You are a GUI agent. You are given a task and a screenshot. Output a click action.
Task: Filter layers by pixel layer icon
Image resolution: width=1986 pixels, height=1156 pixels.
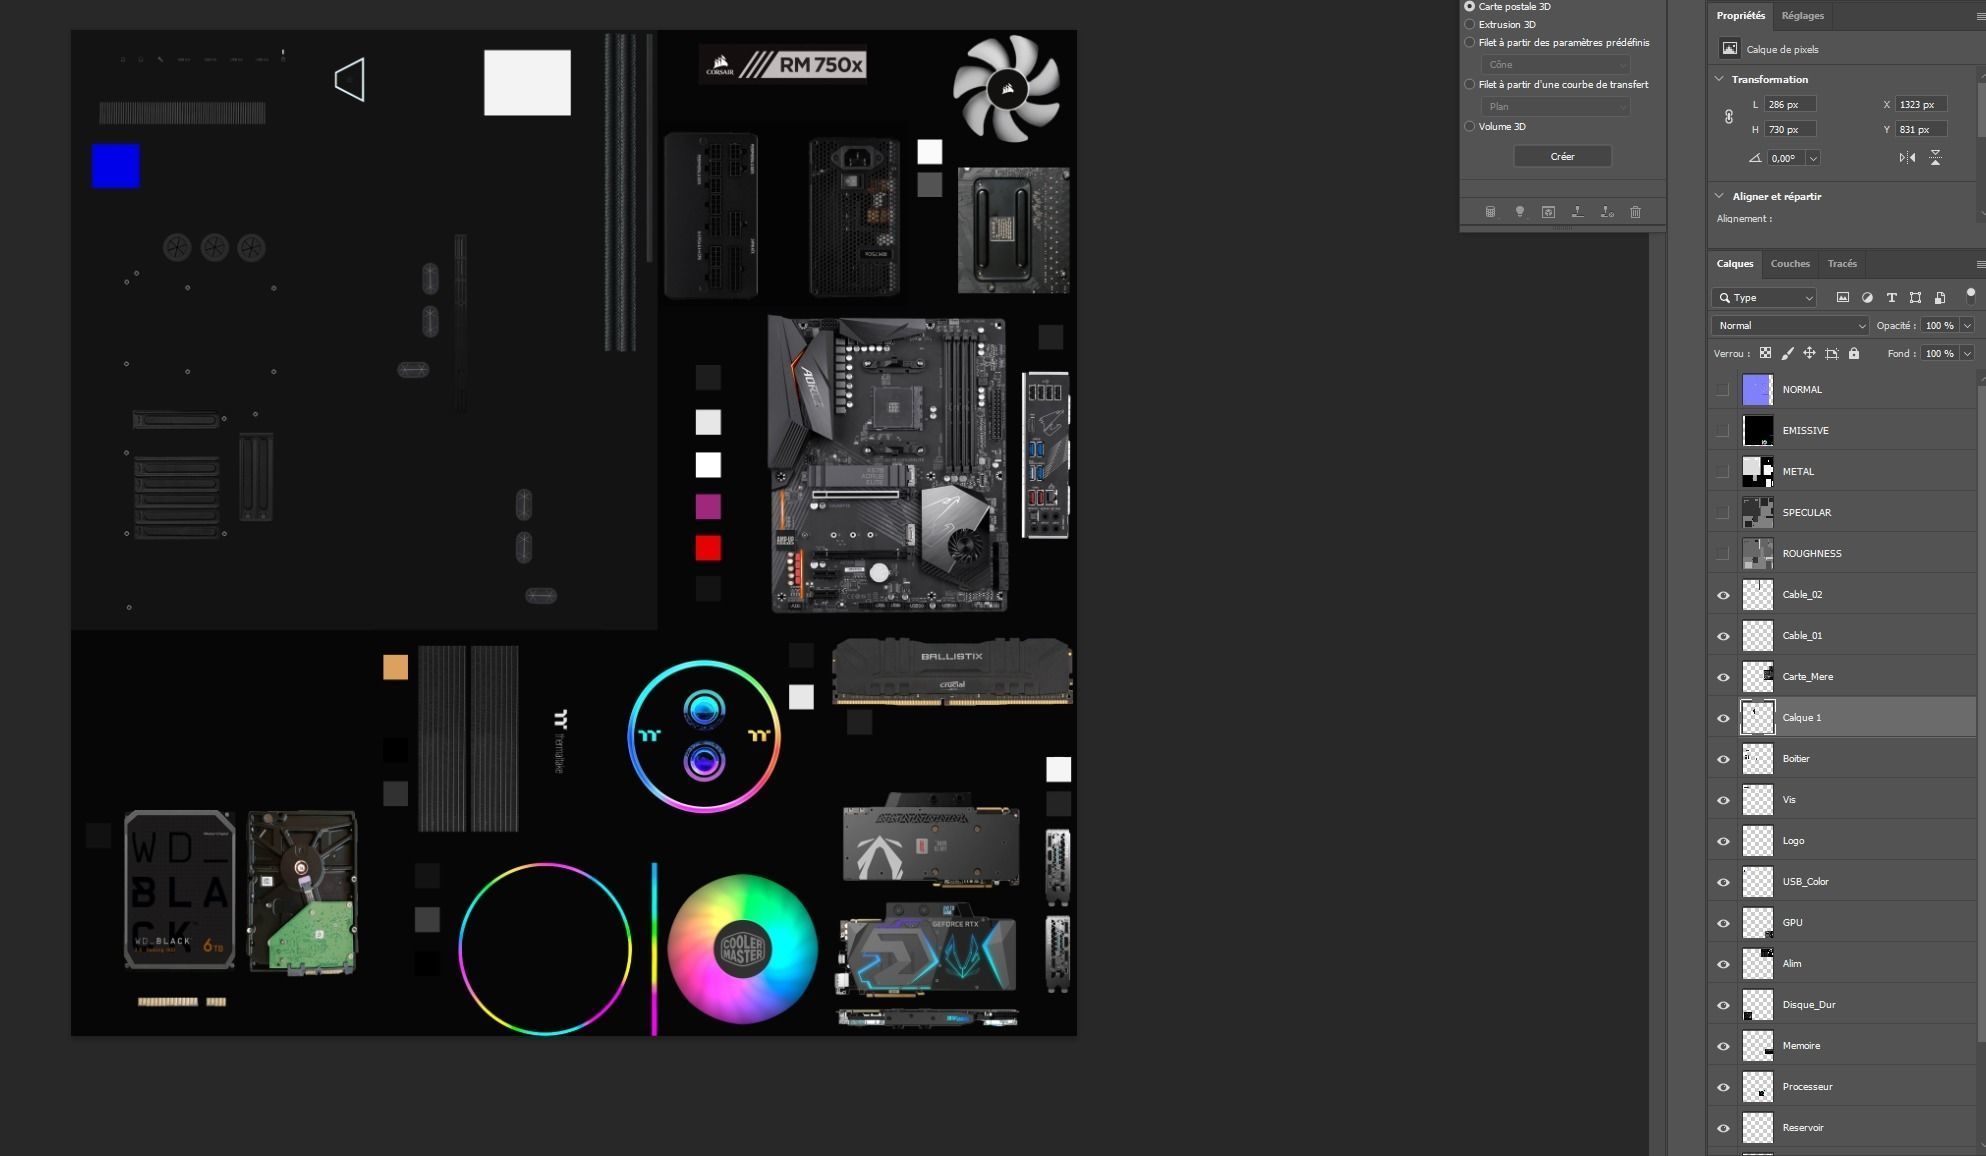(x=1842, y=297)
